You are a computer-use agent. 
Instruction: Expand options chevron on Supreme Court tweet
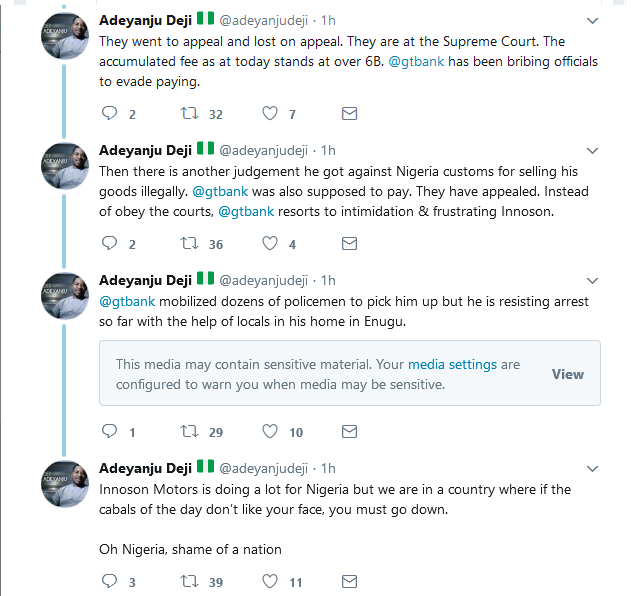592,20
